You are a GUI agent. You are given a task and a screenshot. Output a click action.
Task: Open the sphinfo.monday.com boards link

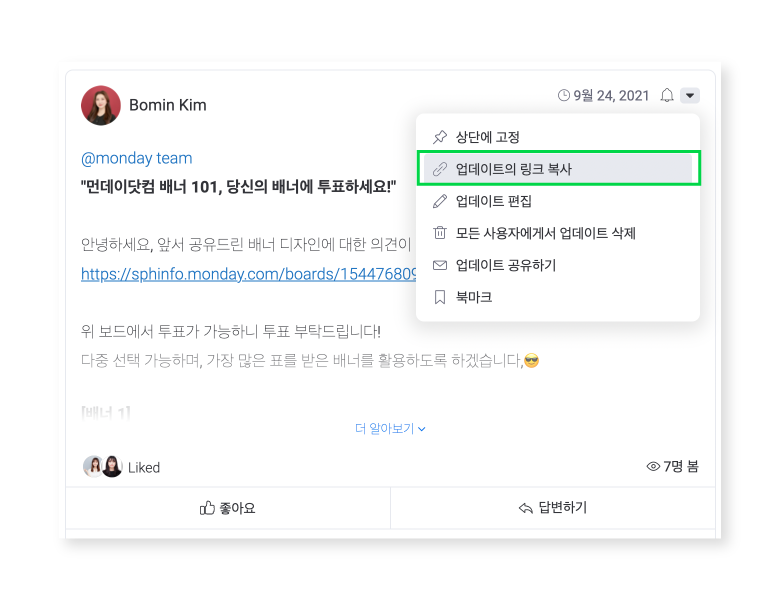248,274
